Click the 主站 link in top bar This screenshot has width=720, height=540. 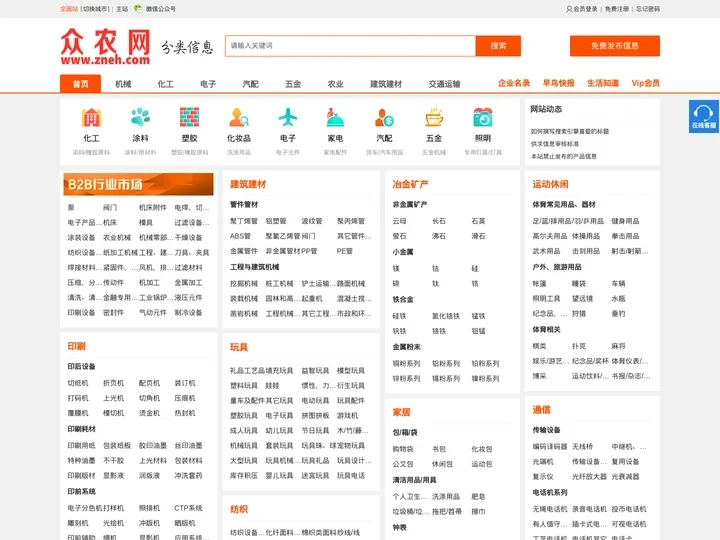[x=122, y=9]
